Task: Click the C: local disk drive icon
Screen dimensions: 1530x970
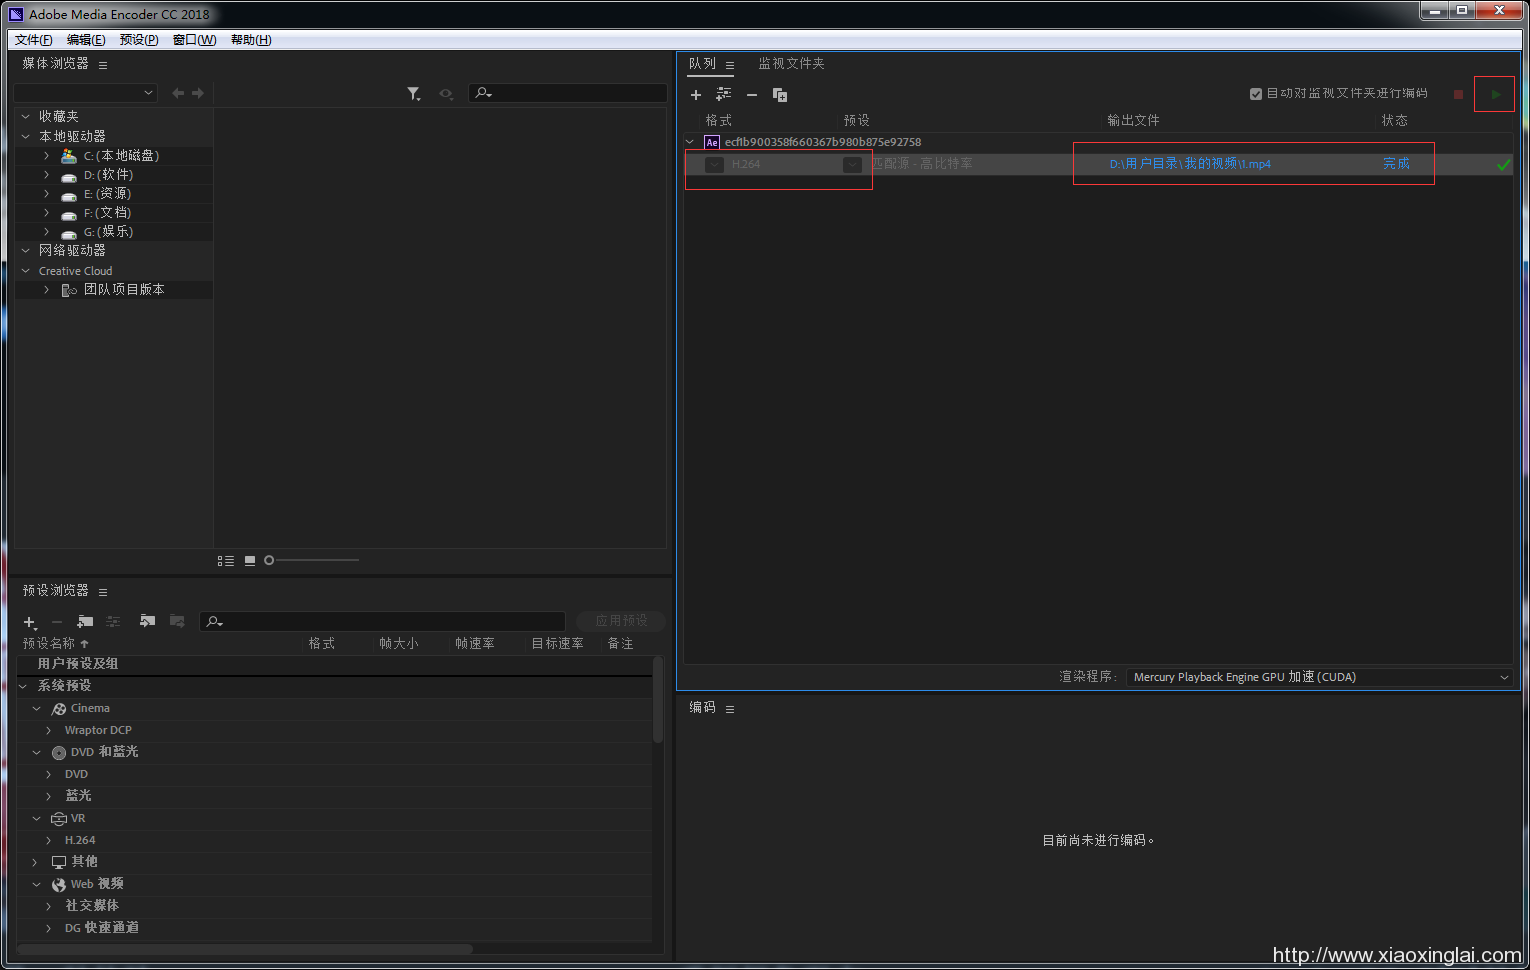Action: (69, 156)
